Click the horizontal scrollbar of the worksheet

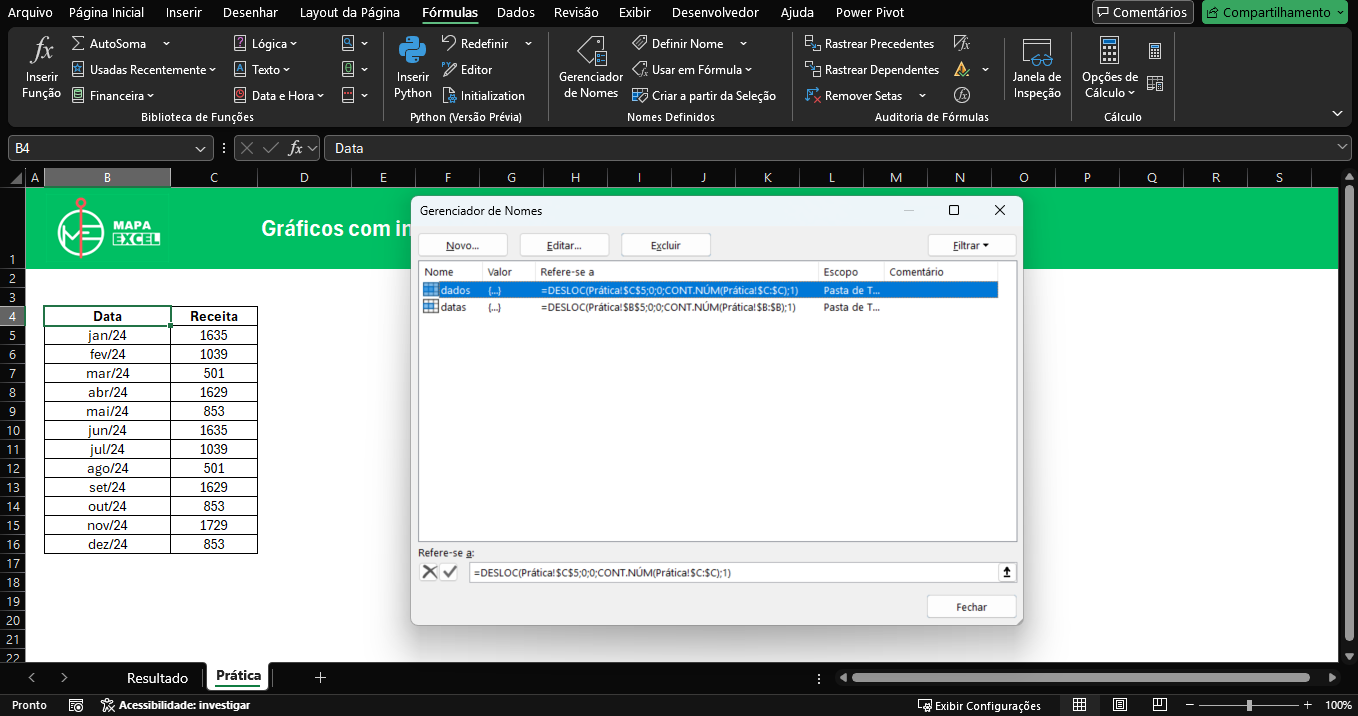(1080, 677)
